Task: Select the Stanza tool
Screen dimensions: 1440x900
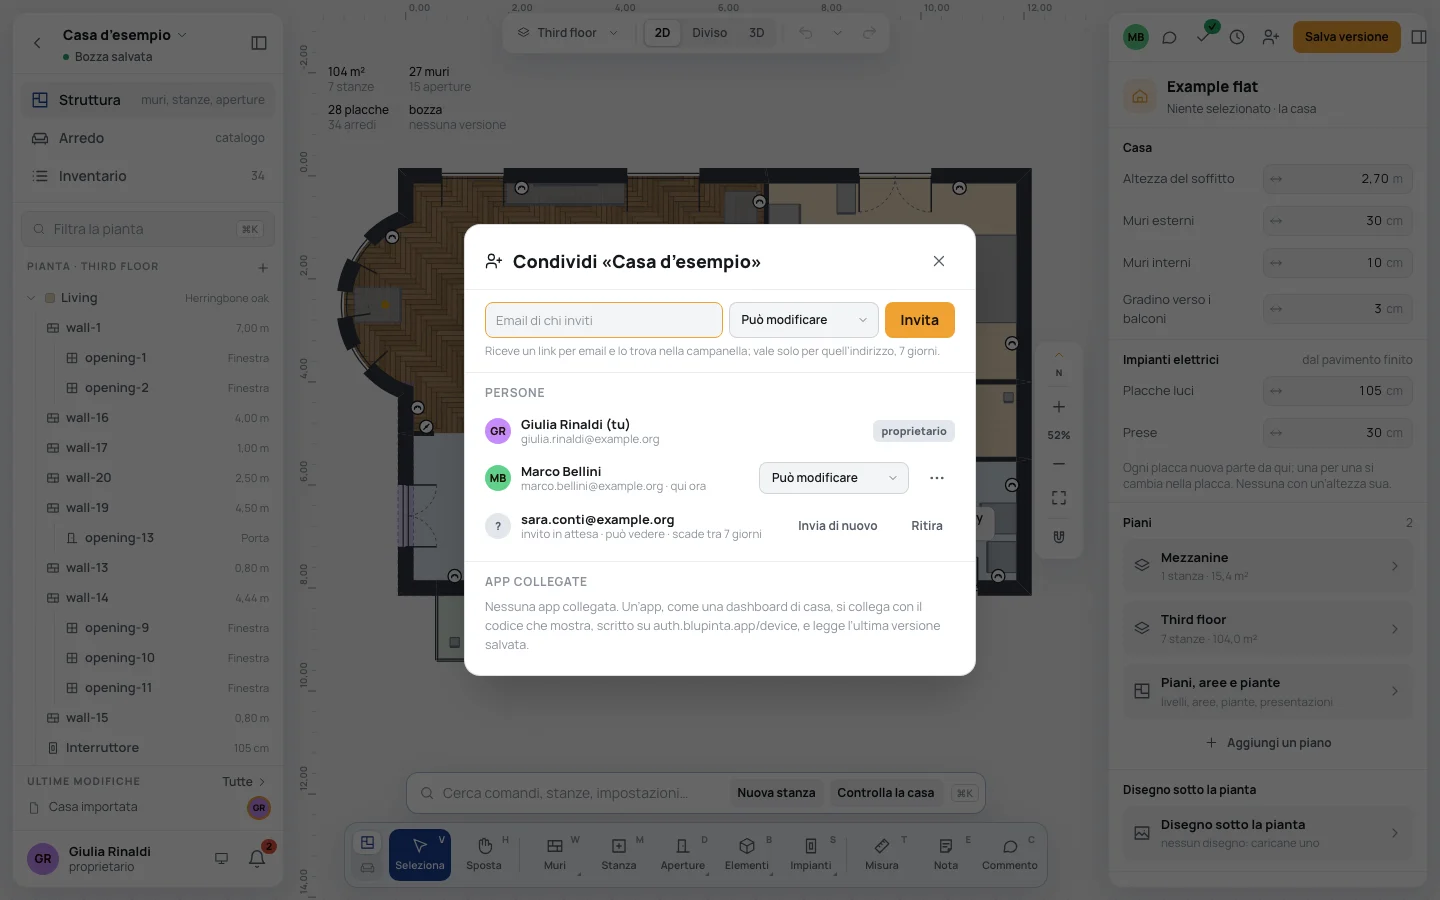Action: pos(619,855)
